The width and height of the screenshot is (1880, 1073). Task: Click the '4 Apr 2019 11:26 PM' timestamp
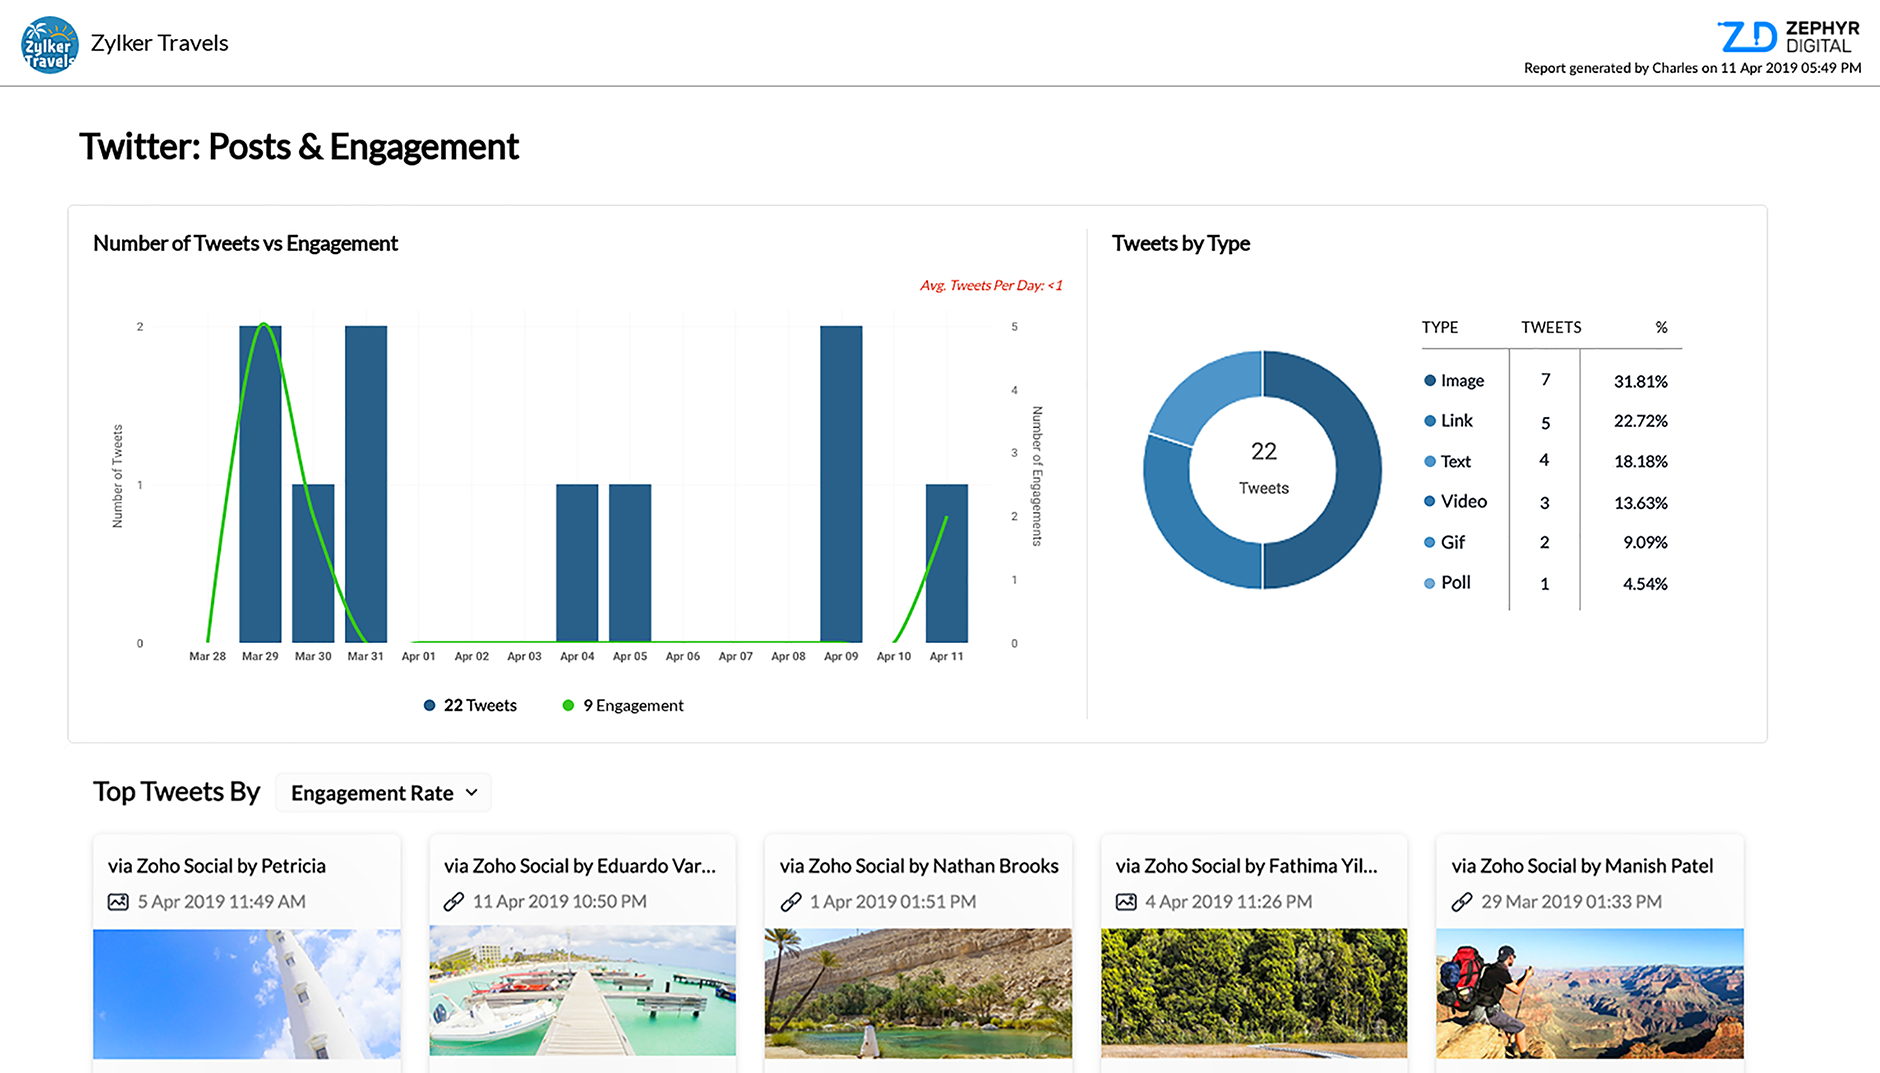pos(1229,902)
